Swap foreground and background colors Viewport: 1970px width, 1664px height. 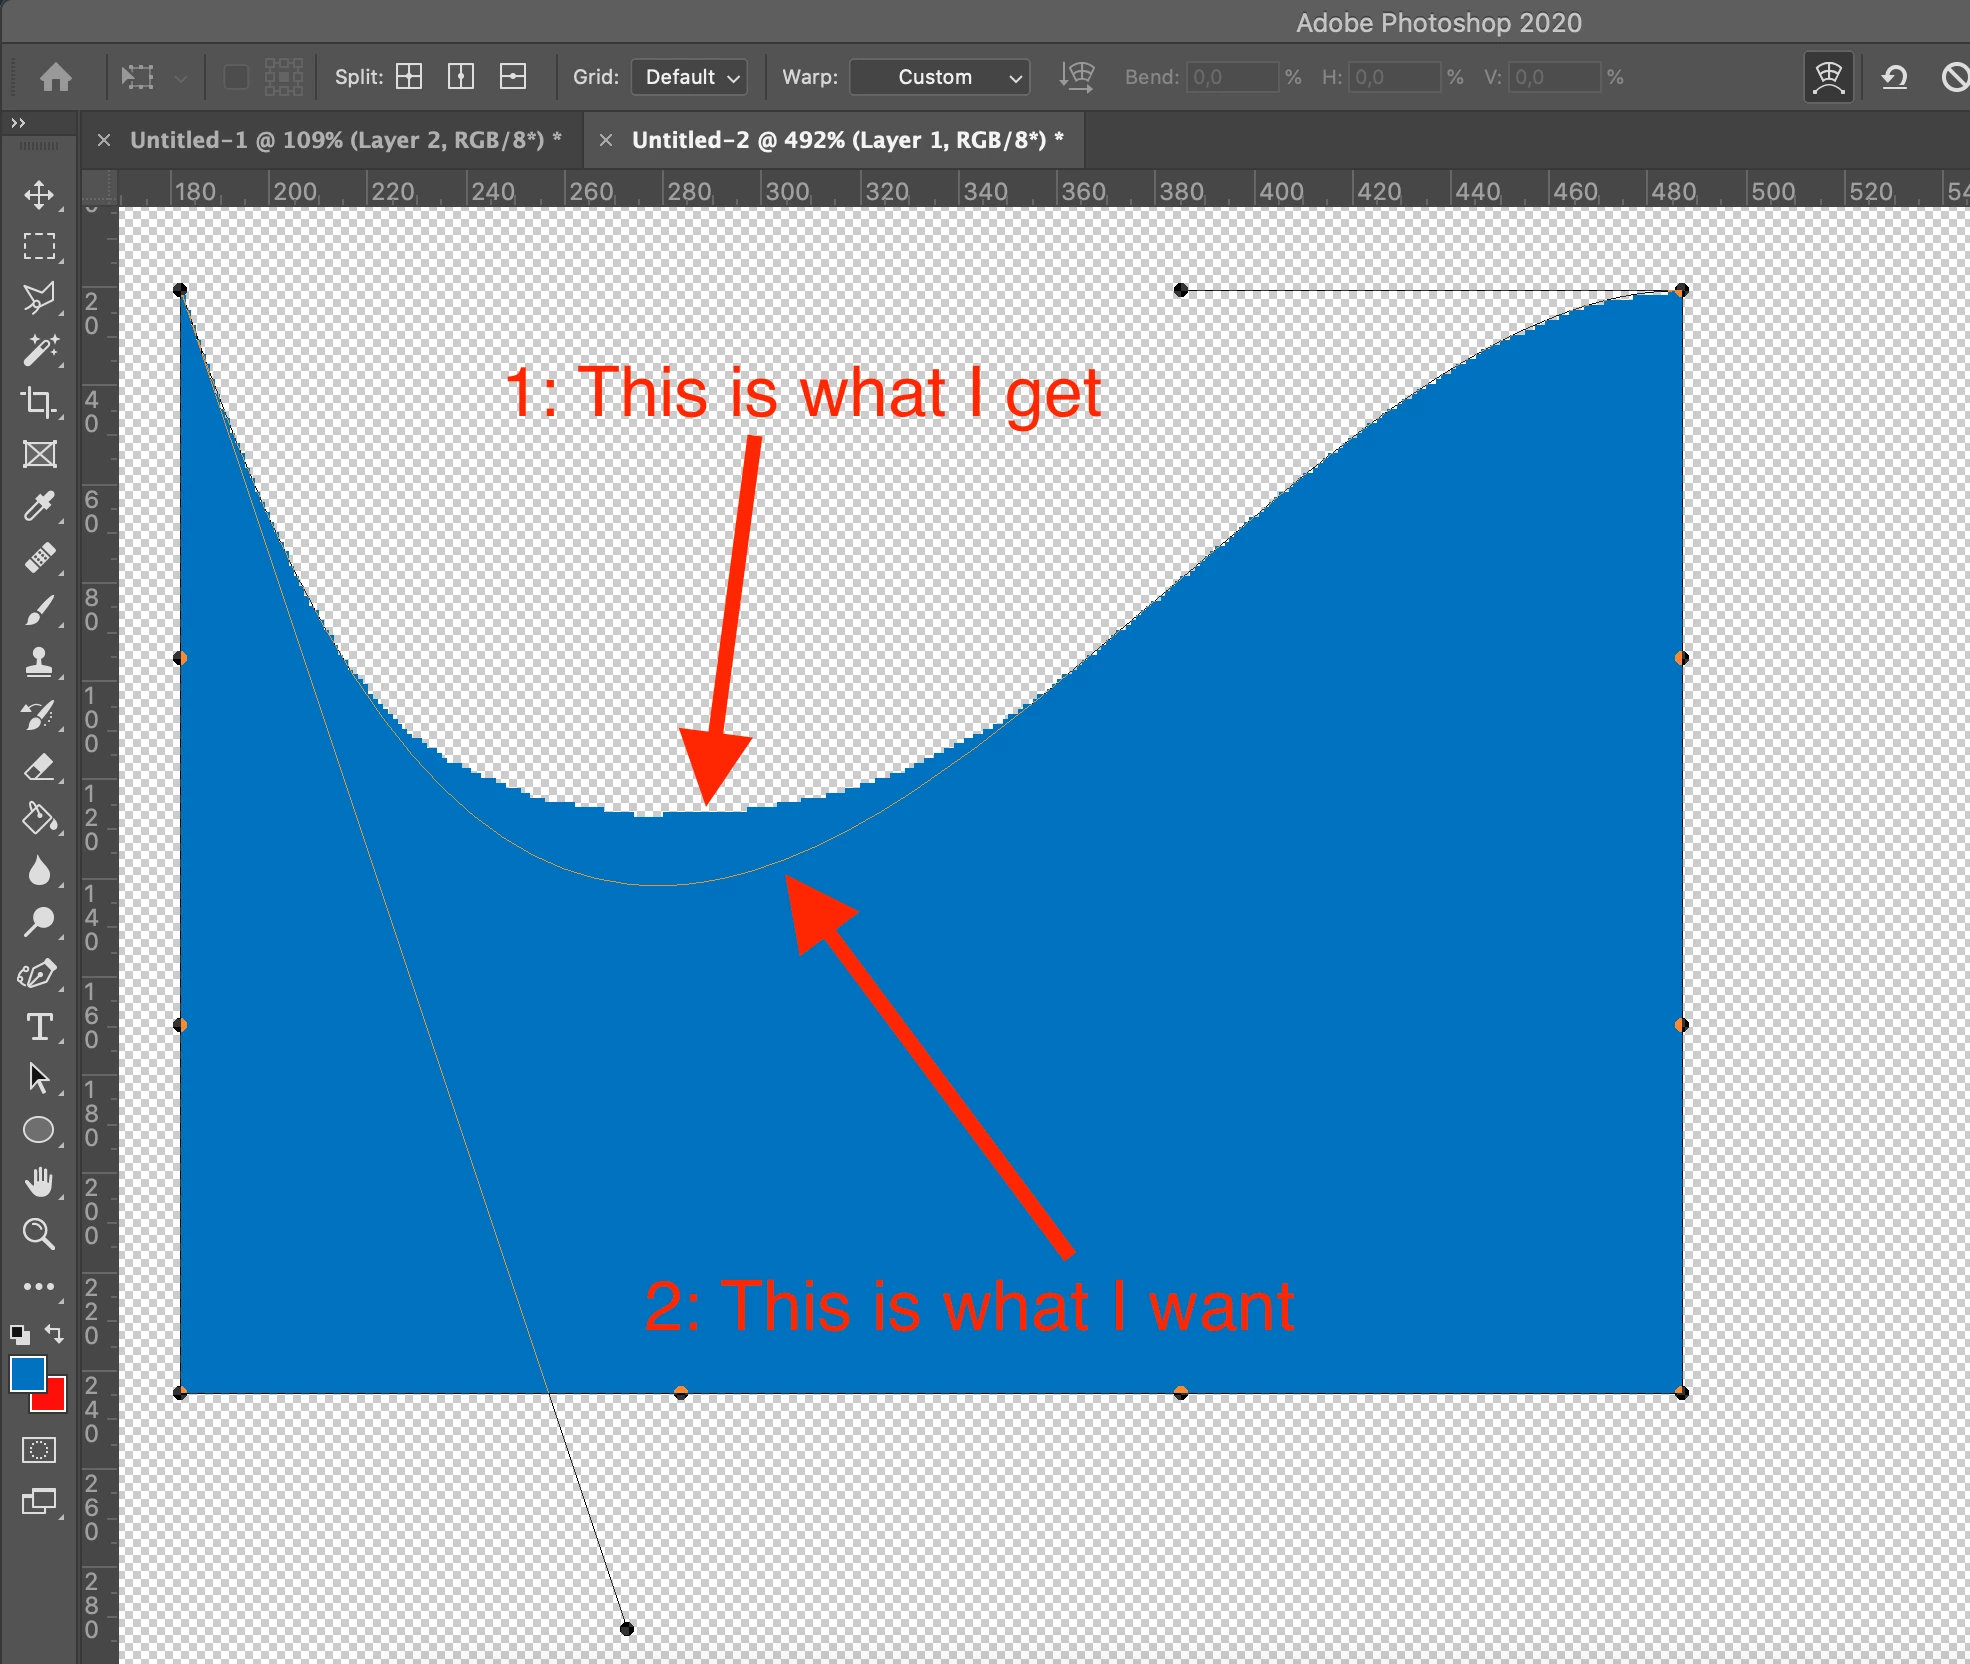click(55, 1333)
